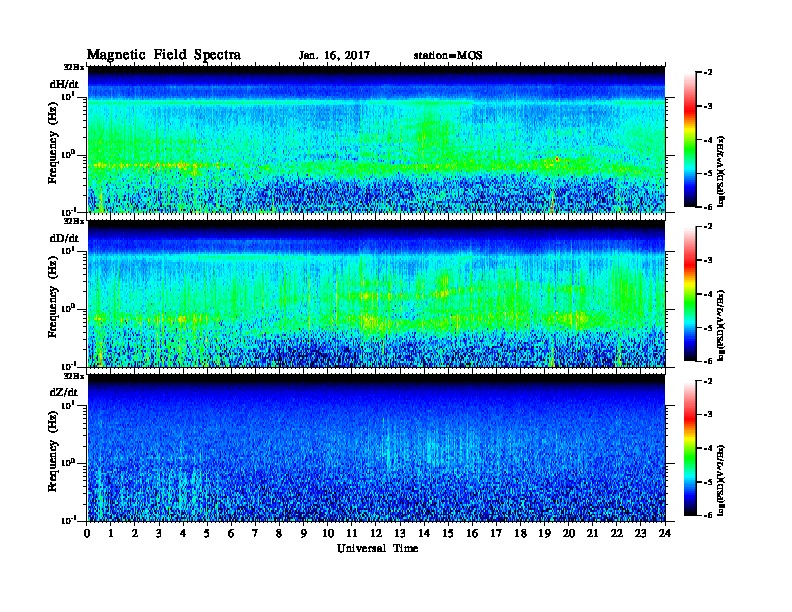Click hour tick label "18" on time axis
This screenshot has width=792, height=612.
(x=521, y=534)
